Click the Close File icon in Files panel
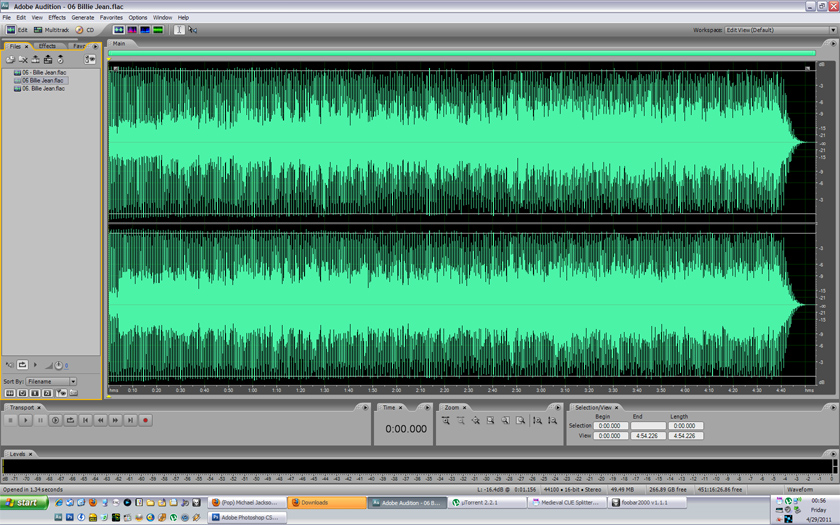This screenshot has height=525, width=840. [23, 59]
